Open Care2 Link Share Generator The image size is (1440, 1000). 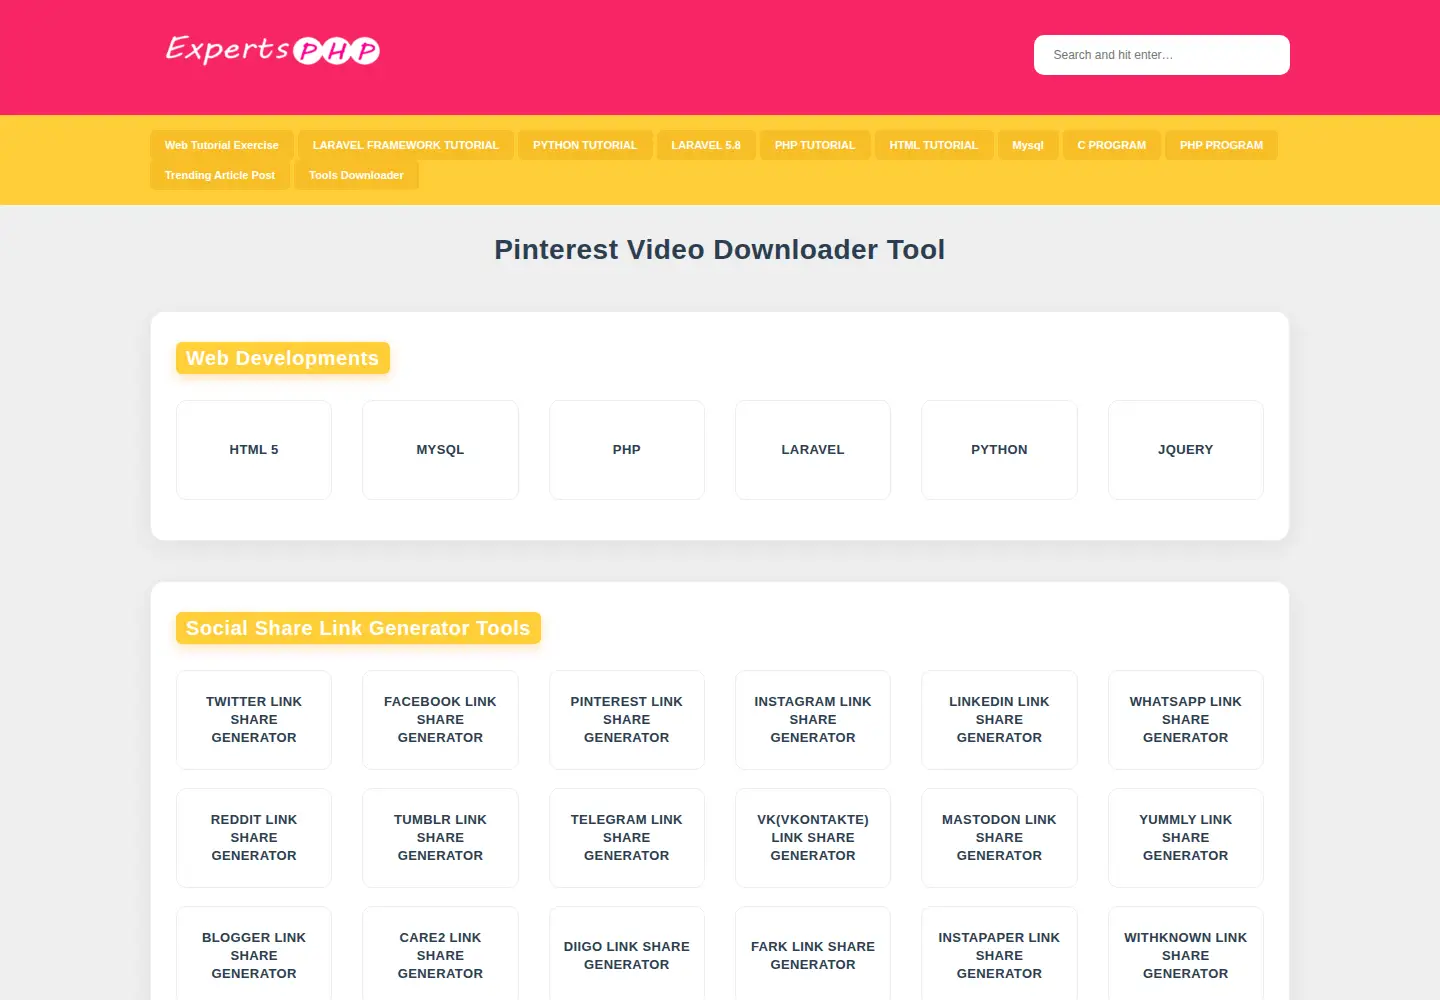click(440, 955)
